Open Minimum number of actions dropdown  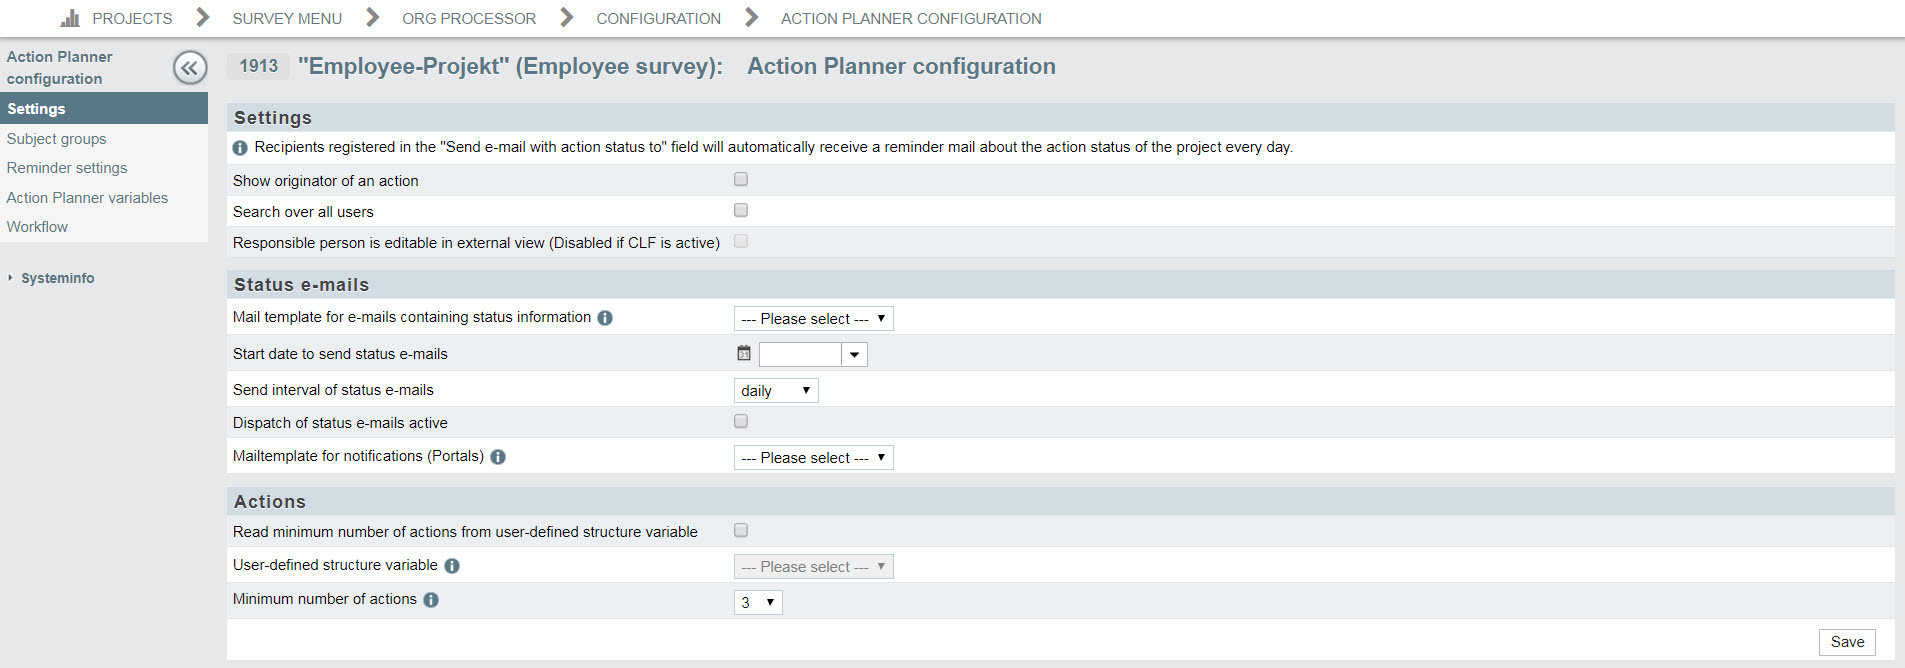click(758, 602)
